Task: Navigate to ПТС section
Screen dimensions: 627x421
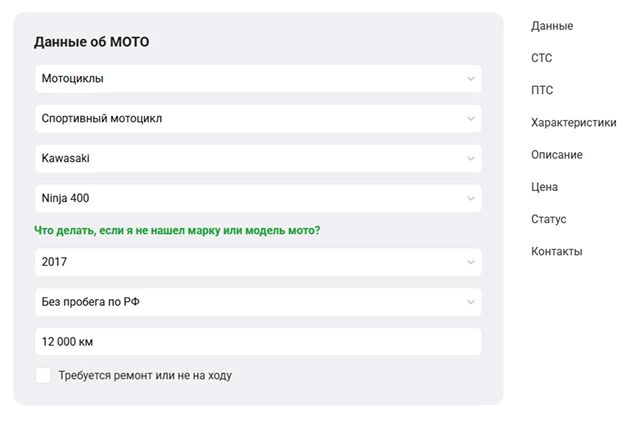Action: pyautogui.click(x=542, y=90)
